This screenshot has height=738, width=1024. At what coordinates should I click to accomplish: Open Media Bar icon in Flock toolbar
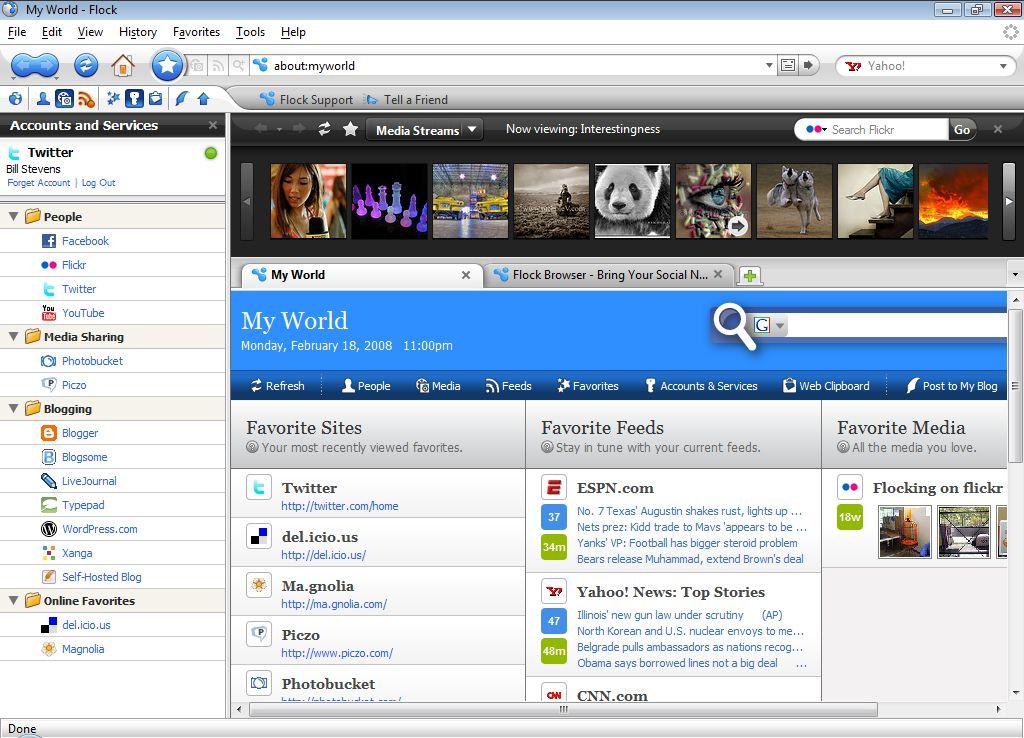64,99
